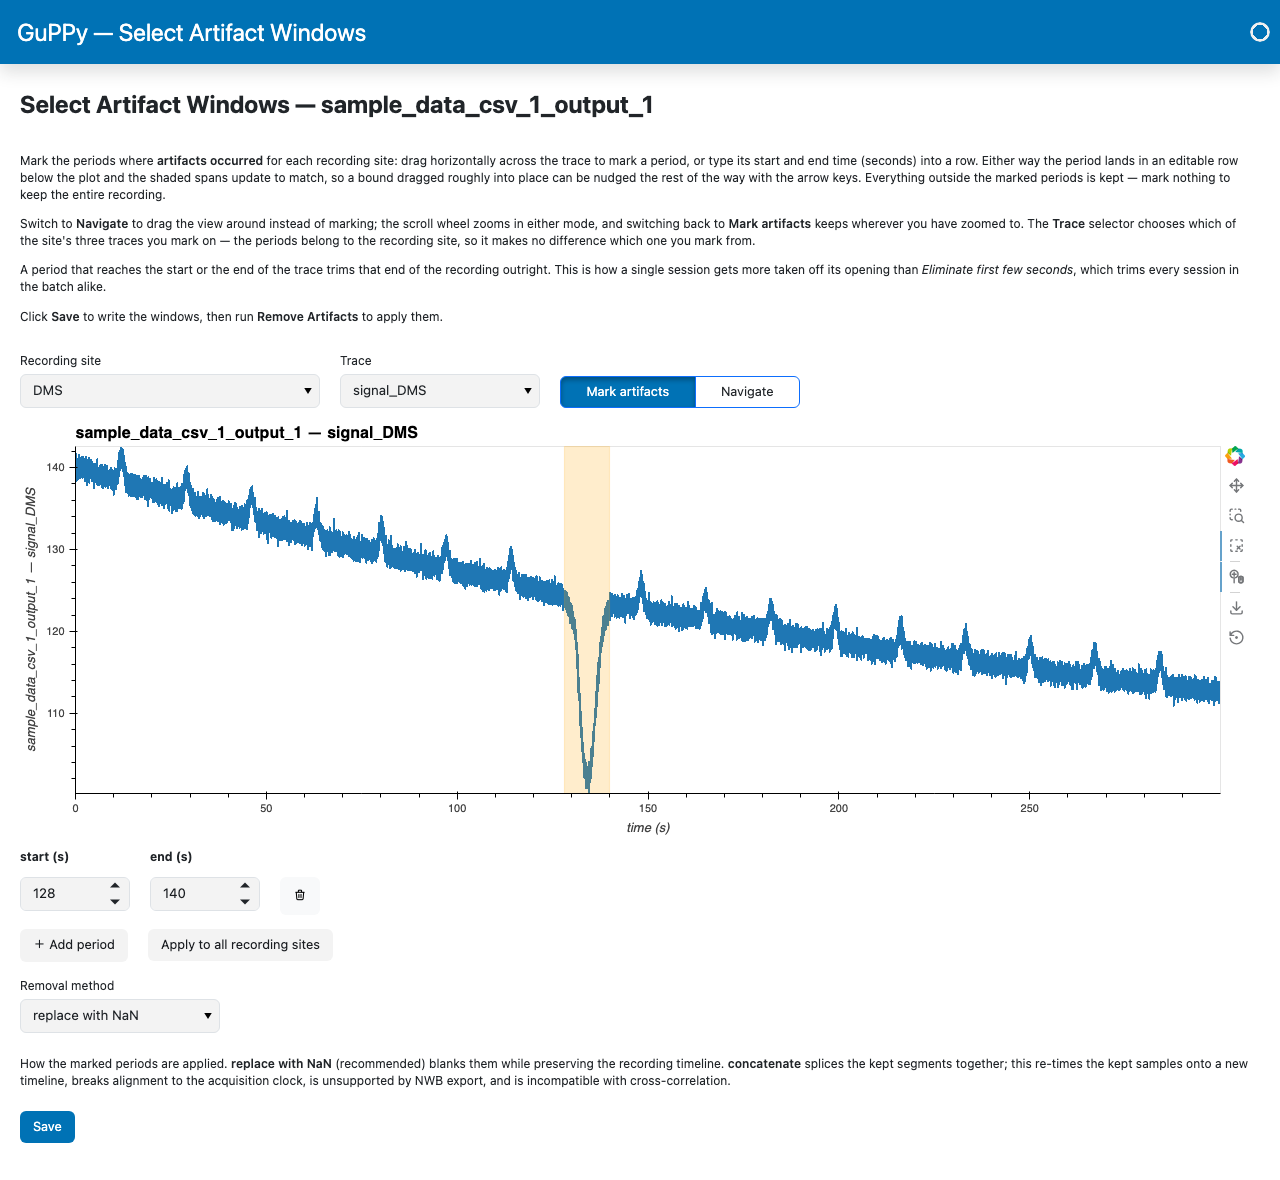Viewport: 1280px width, 1180px height.
Task: Delete the 128–140 period with trash icon
Action: coord(300,895)
